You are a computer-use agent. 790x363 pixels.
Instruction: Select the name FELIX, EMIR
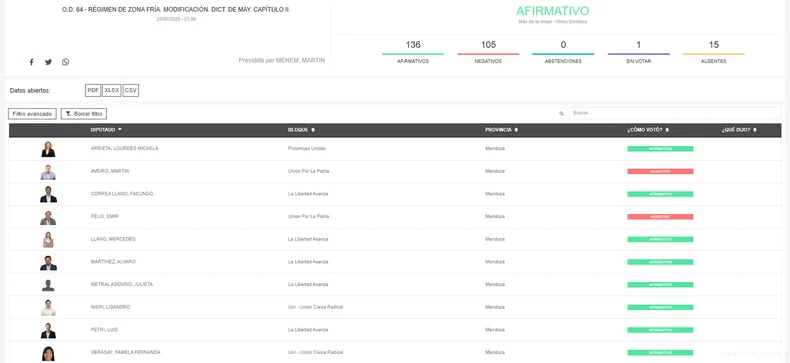(104, 217)
